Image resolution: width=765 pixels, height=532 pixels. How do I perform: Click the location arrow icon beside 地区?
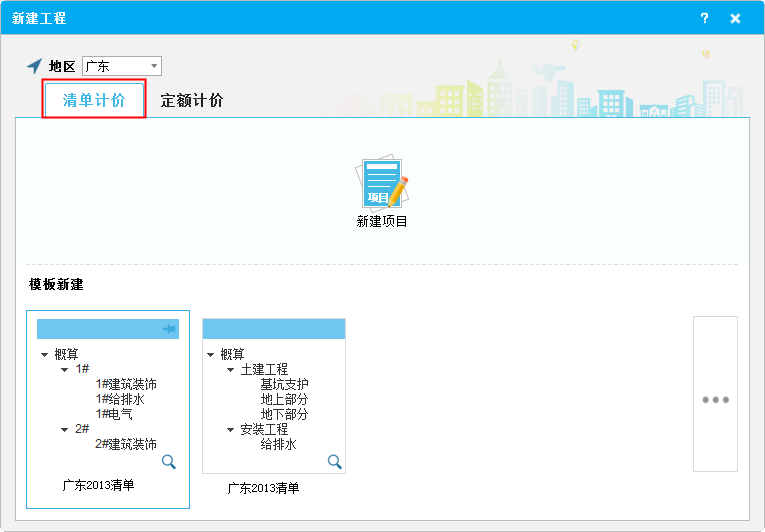[x=35, y=66]
